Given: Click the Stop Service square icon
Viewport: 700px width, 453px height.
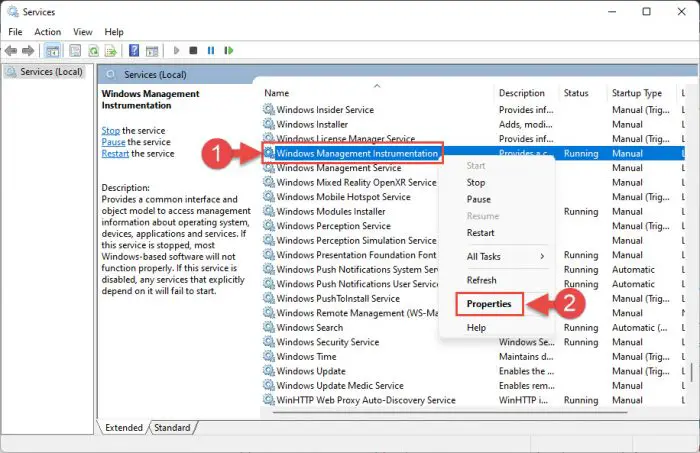Looking at the screenshot, I should point(193,50).
